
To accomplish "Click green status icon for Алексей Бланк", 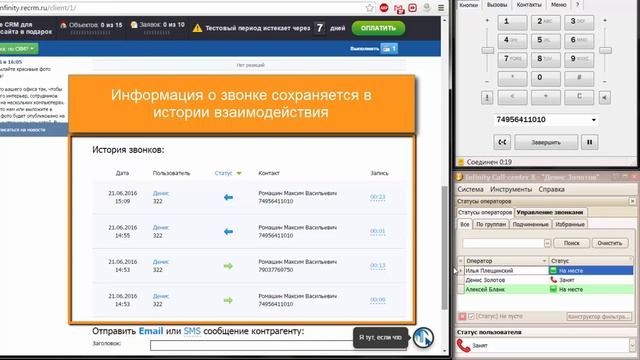I will [x=553, y=289].
